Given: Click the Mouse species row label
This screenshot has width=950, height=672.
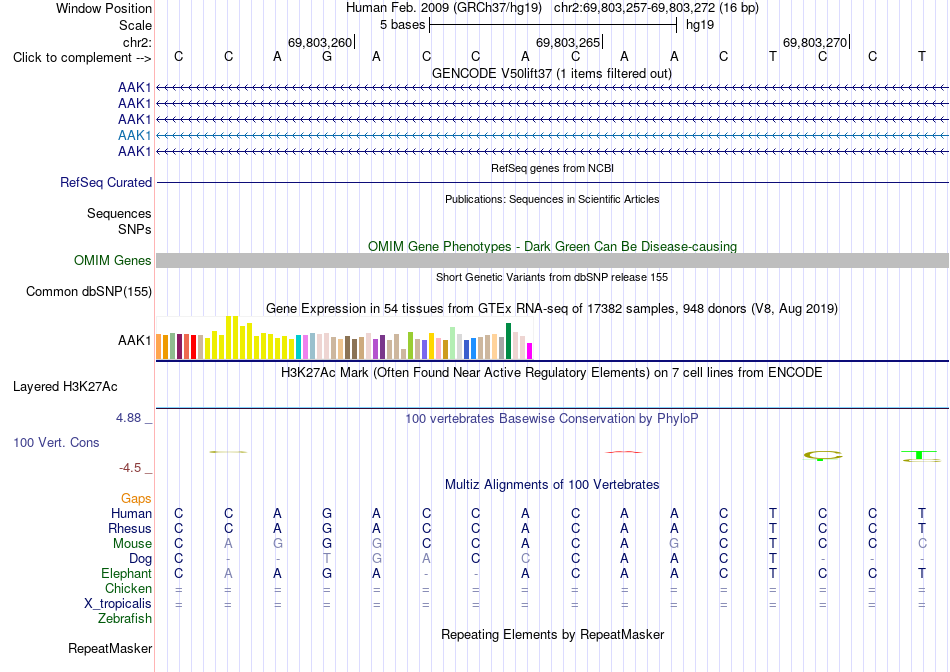Looking at the screenshot, I should coord(132,544).
